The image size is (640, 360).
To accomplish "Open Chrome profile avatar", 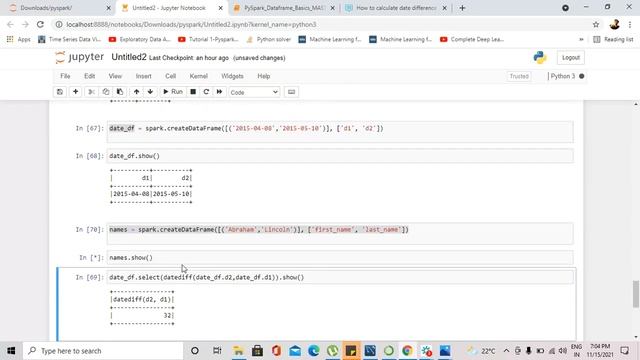I will tap(614, 24).
